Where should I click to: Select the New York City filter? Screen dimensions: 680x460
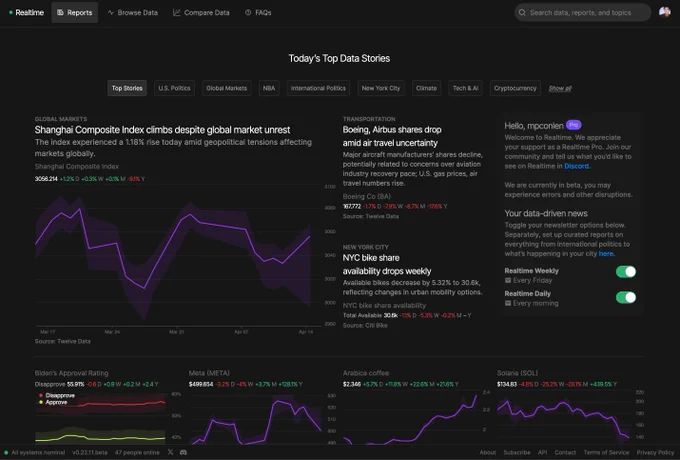(x=381, y=88)
